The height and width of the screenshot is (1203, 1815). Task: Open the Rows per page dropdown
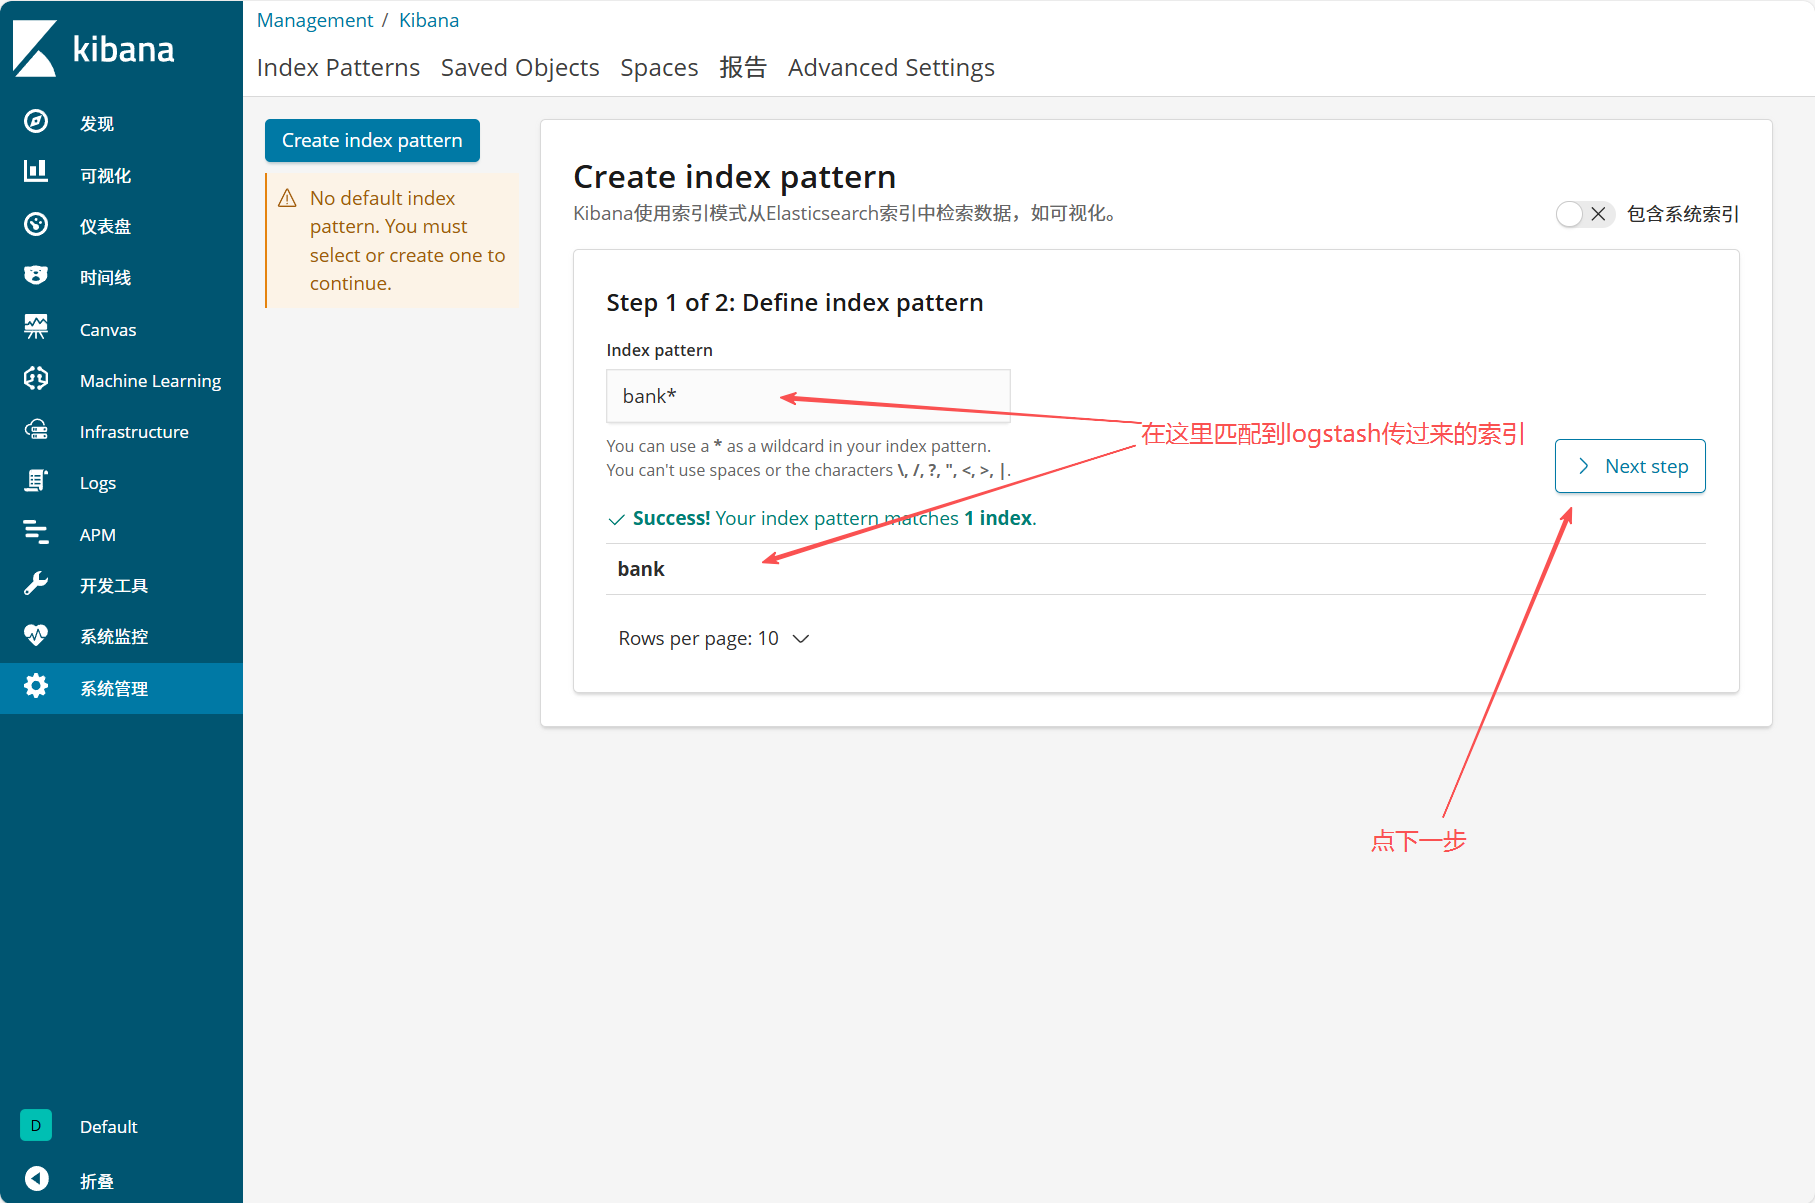pos(714,638)
